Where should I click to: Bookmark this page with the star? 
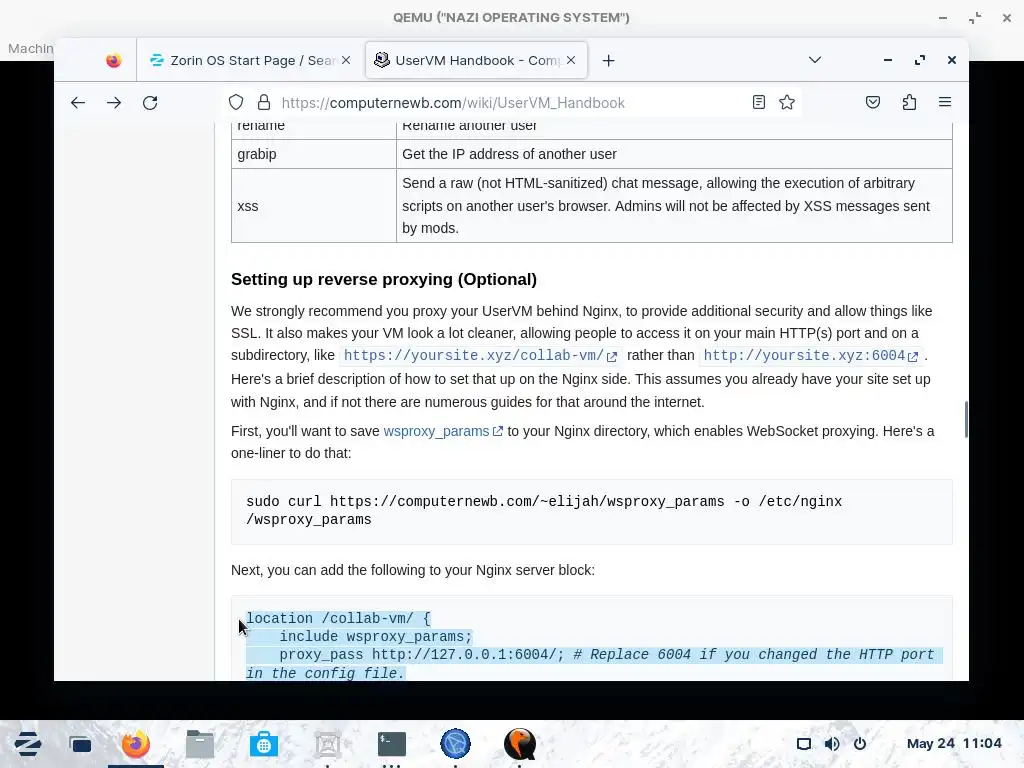pos(787,103)
